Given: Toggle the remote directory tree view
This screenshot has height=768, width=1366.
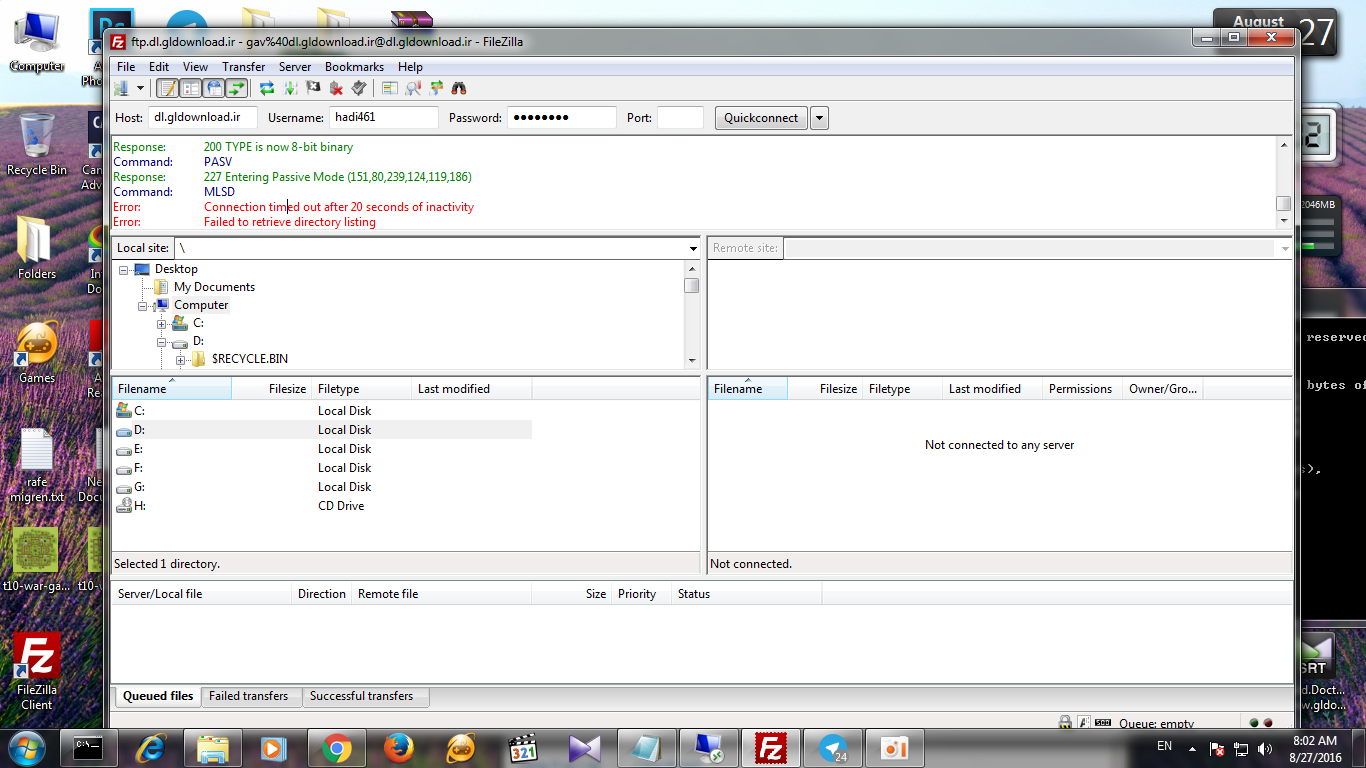Looking at the screenshot, I should [213, 88].
